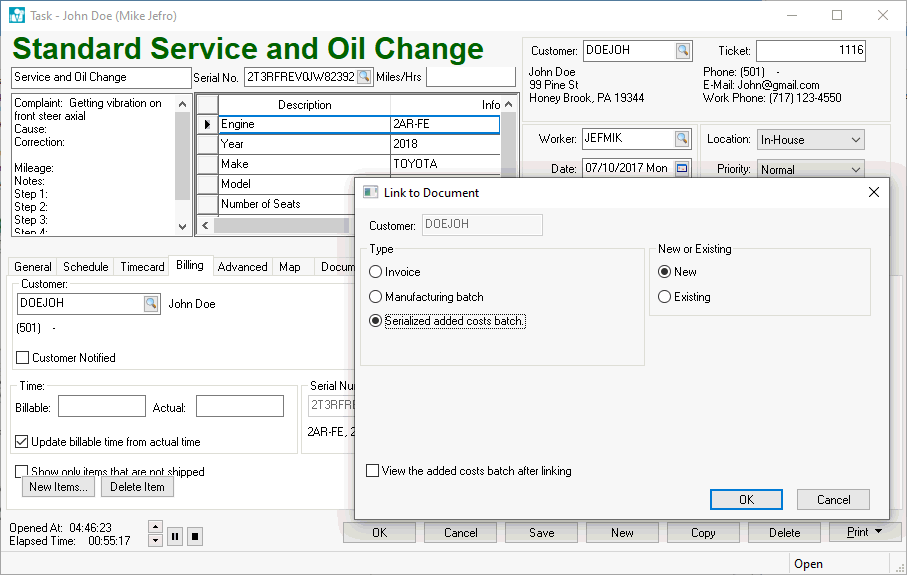Viewport: 907px width, 575px height.
Task: Pause the elapsed time timer
Action: tap(175, 536)
